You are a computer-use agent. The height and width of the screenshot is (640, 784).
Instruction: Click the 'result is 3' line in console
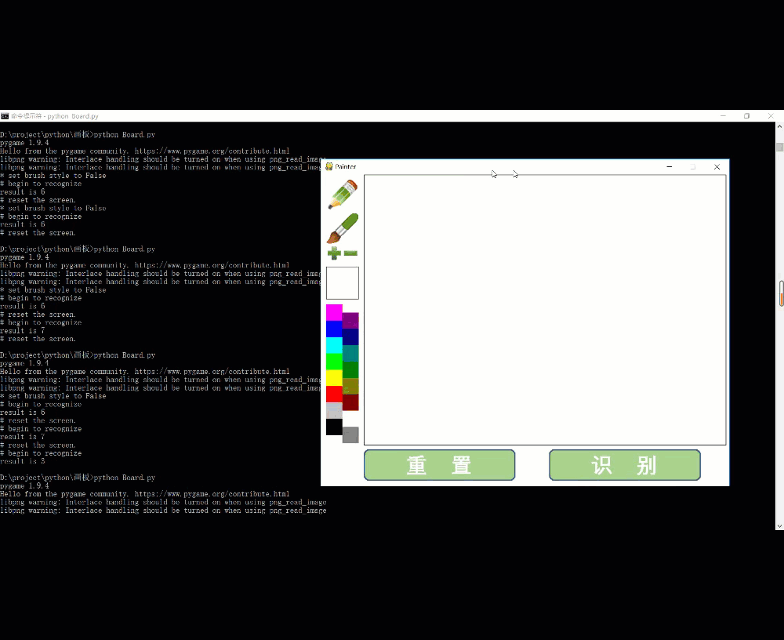point(22,461)
